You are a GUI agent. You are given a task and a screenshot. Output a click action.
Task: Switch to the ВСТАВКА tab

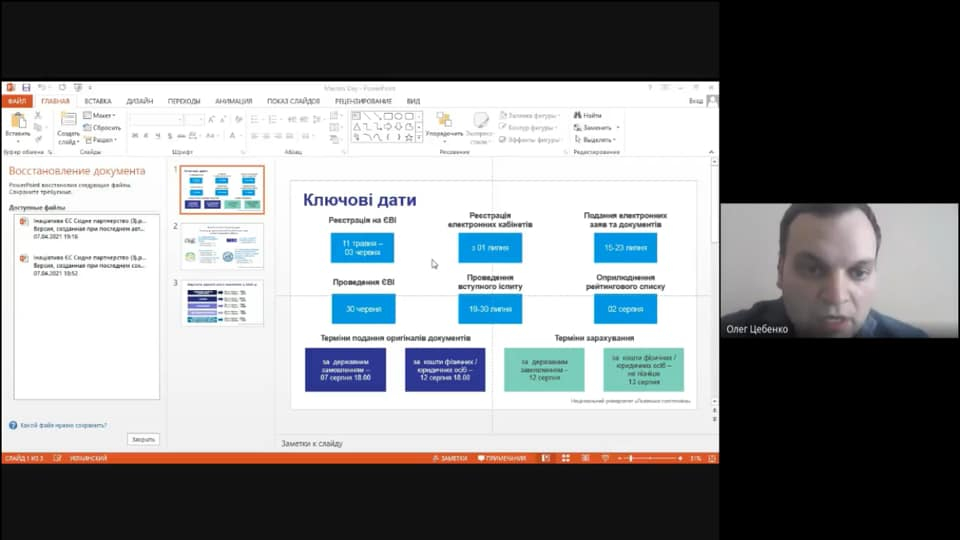[x=98, y=101]
